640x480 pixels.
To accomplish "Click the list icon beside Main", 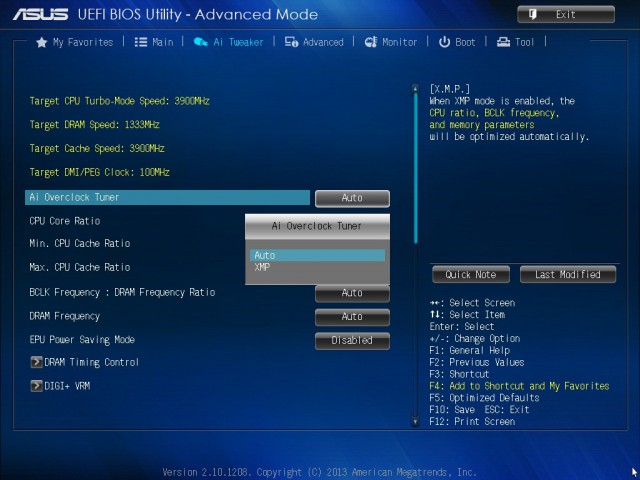I will point(141,42).
